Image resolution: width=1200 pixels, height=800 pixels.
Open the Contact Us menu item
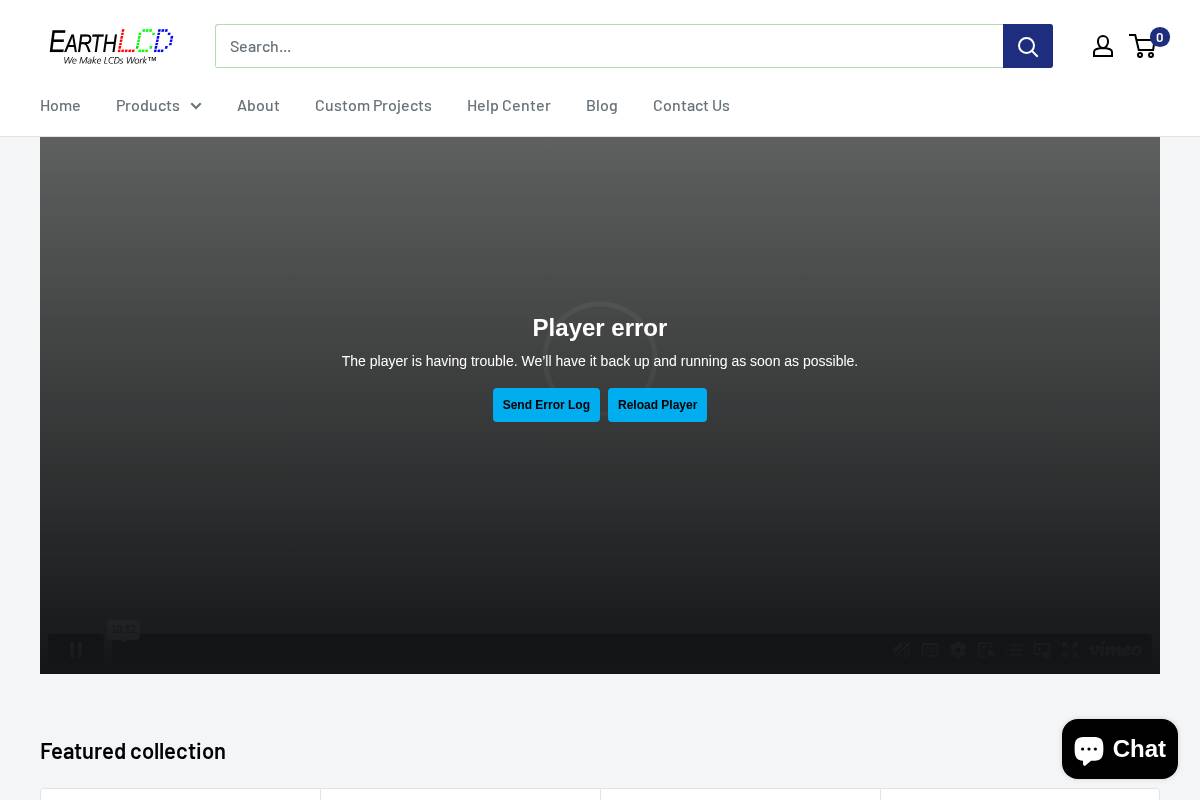coord(691,105)
